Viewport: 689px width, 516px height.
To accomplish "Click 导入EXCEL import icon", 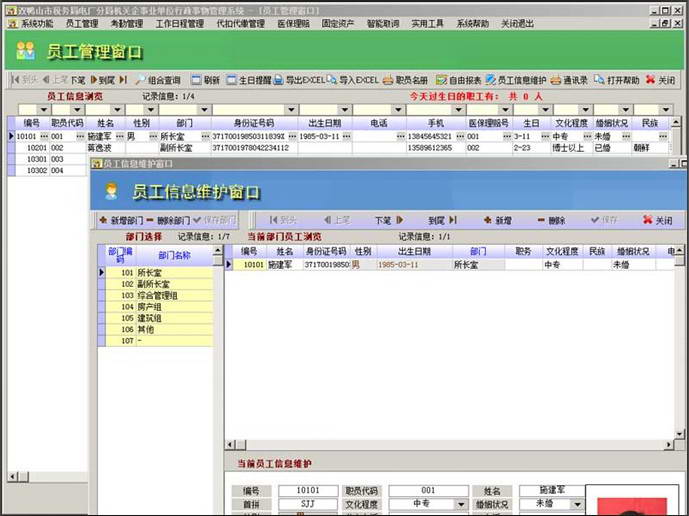I will [x=353, y=80].
